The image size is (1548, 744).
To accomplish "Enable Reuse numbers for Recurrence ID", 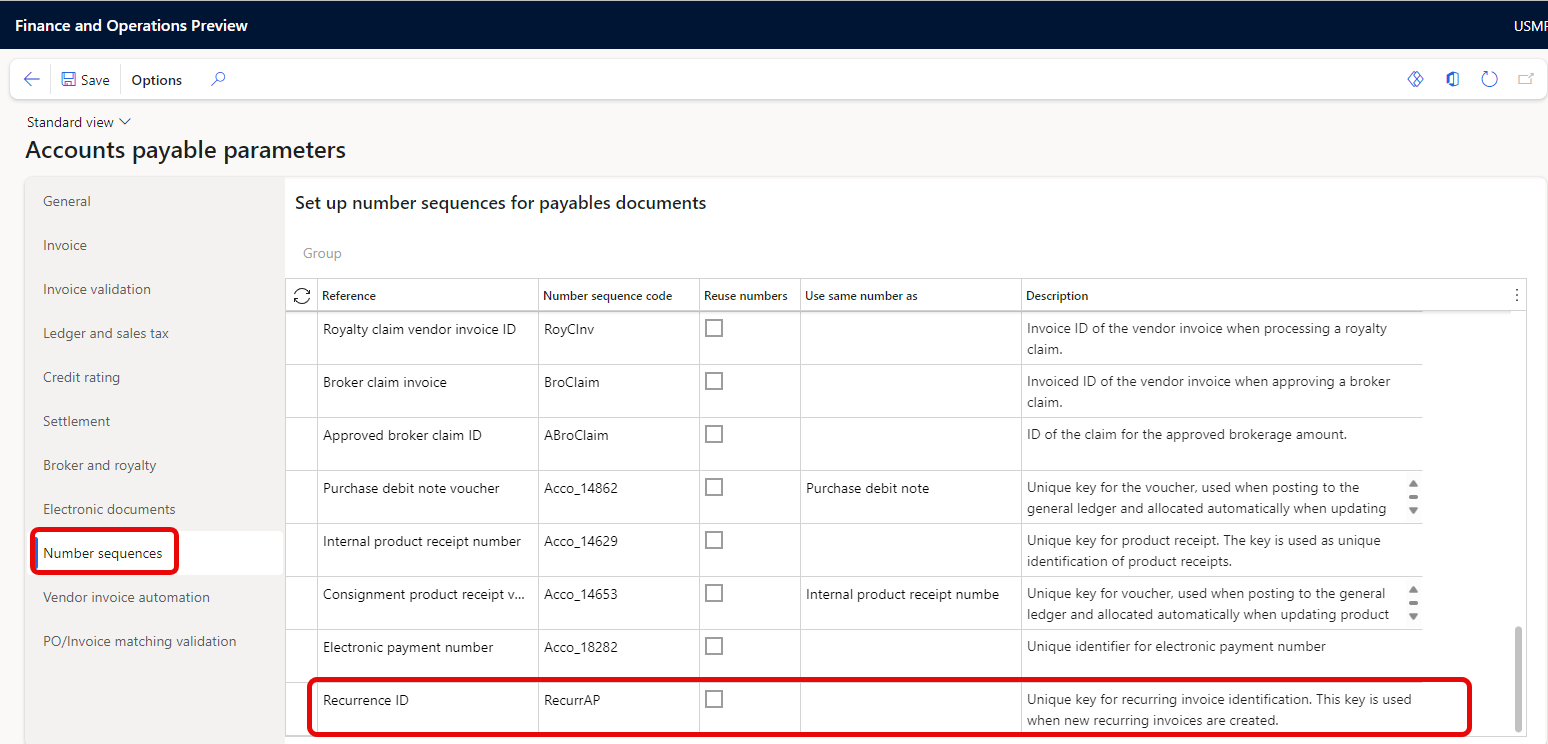I will click(714, 699).
